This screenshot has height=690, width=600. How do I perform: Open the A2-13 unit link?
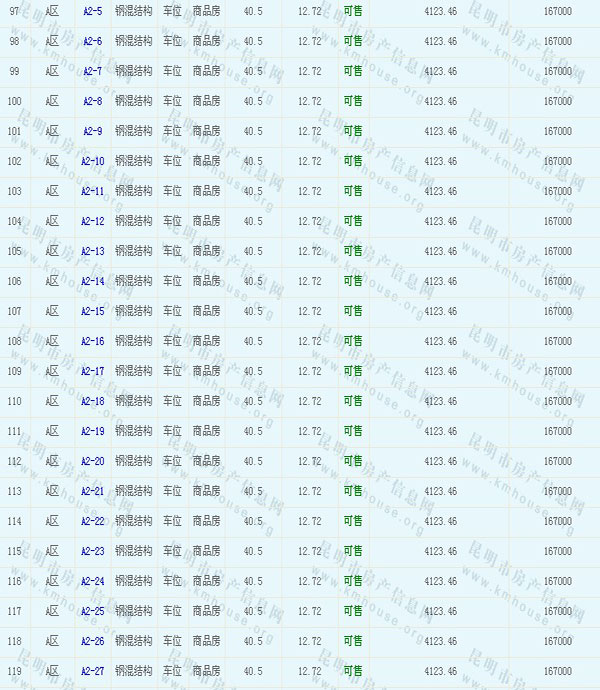pos(92,251)
